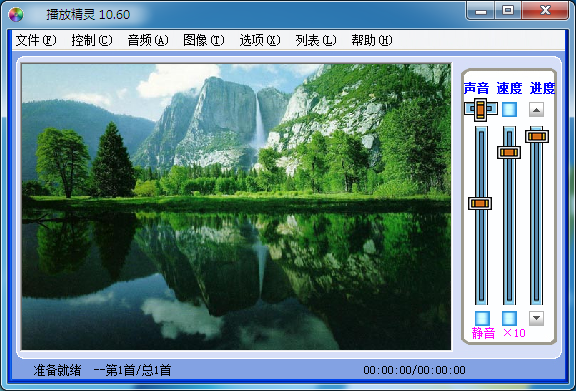Screen dimensions: 576x391
Task: Click the up arrow button under 进度
Action: 536,110
